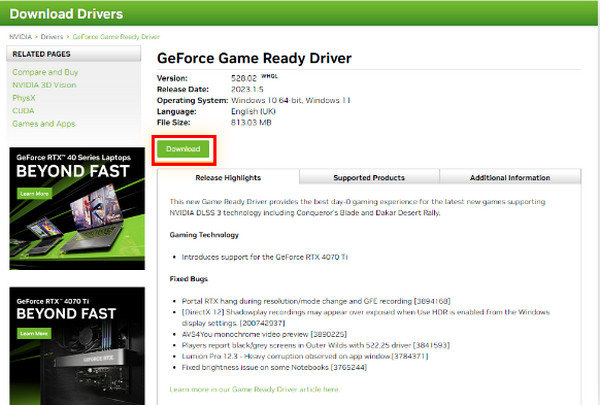
Task: Open the PhysX related page
Action: (x=24, y=98)
